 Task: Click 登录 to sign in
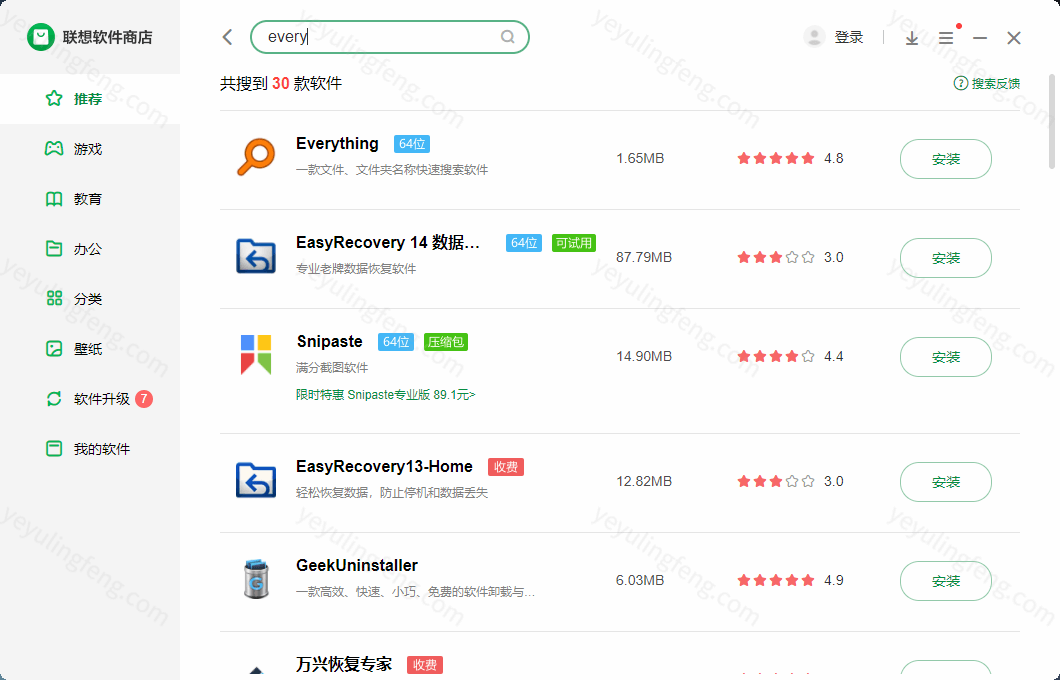coord(848,37)
